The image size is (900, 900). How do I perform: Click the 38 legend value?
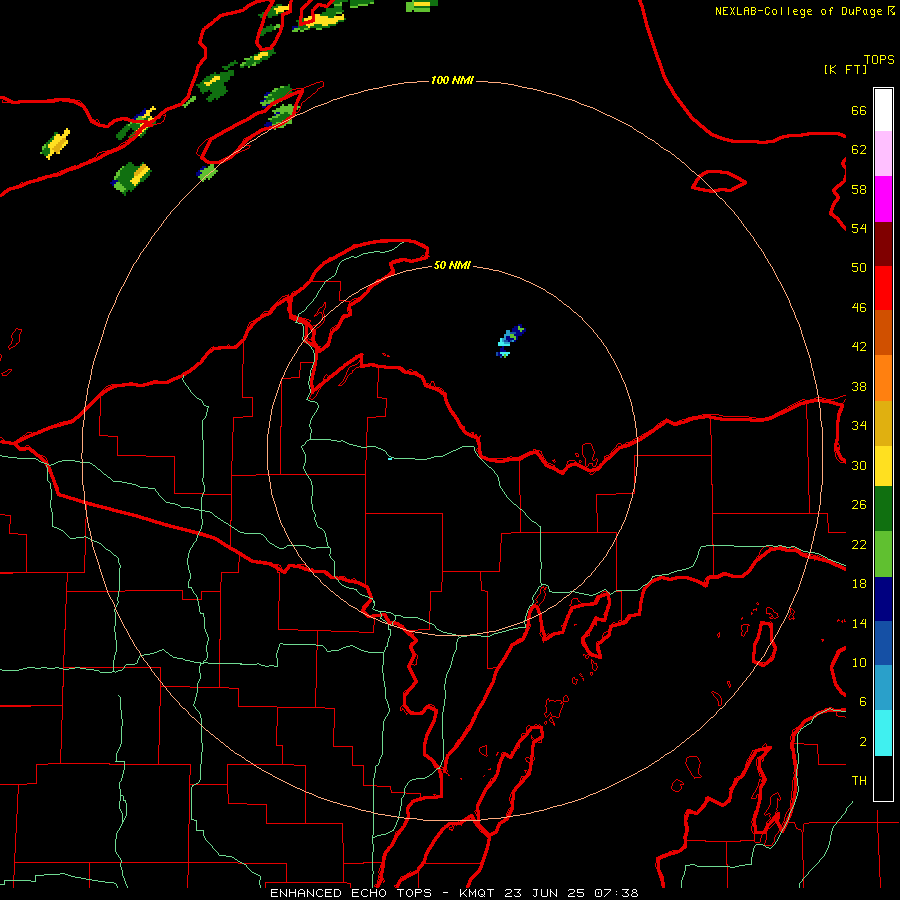[859, 386]
